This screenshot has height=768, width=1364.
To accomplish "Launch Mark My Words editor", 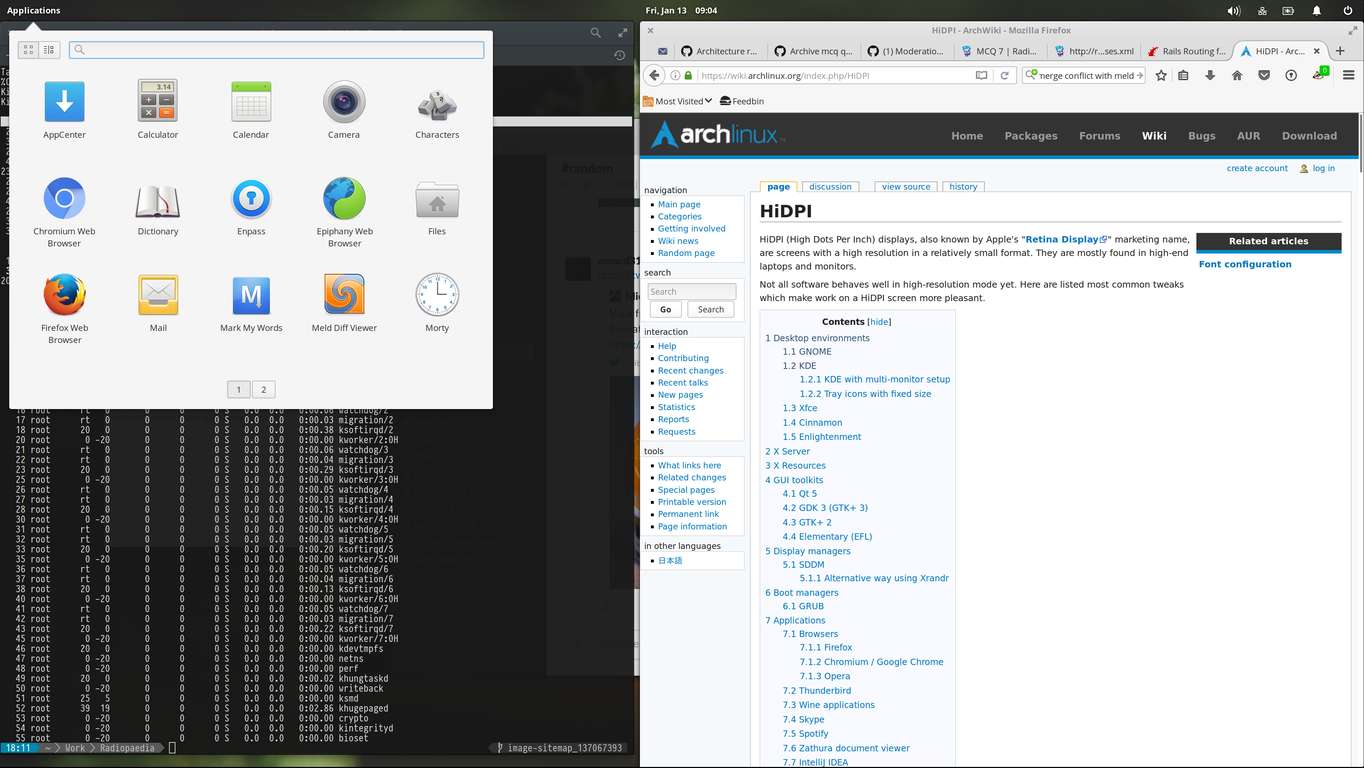I will (251, 303).
